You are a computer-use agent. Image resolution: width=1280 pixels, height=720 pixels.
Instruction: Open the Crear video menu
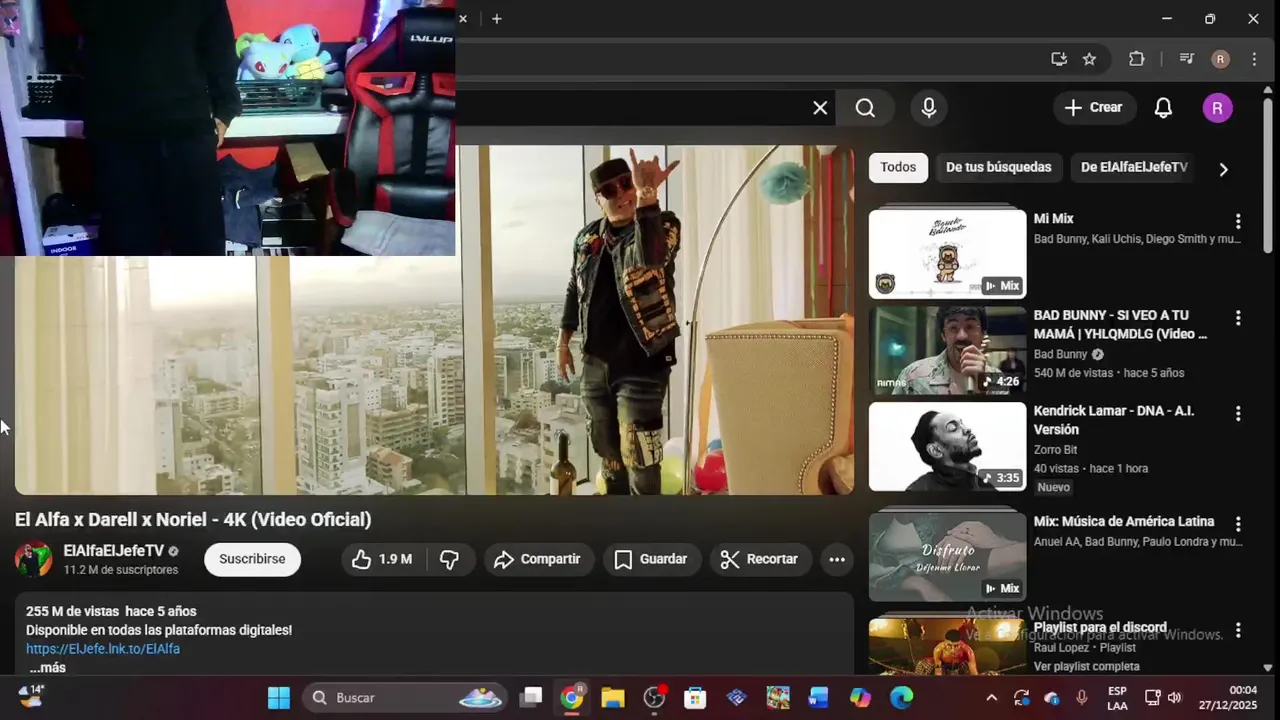tap(1093, 108)
